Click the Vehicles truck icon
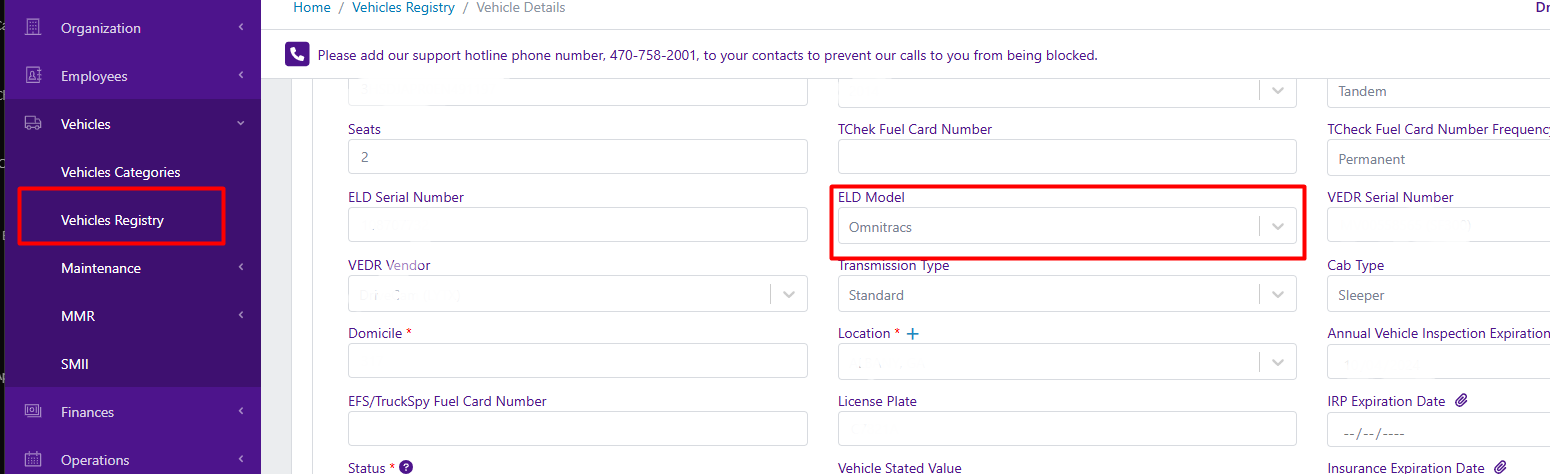Image resolution: width=1550 pixels, height=474 pixels. [x=33, y=124]
